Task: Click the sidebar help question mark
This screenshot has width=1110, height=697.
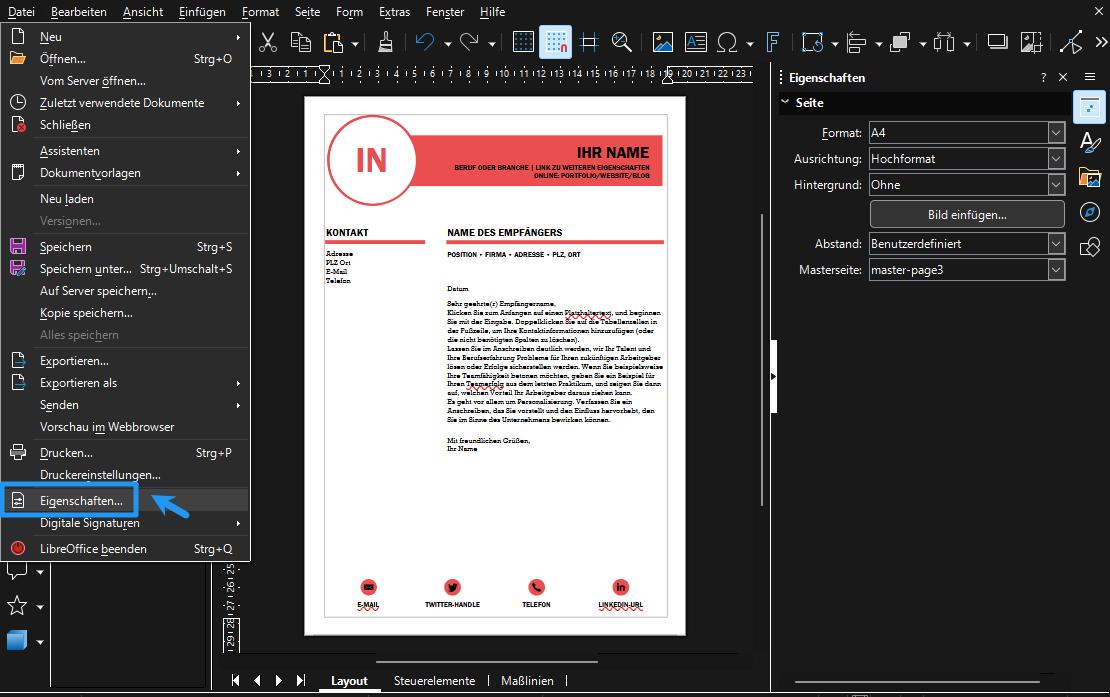Action: tap(1043, 77)
